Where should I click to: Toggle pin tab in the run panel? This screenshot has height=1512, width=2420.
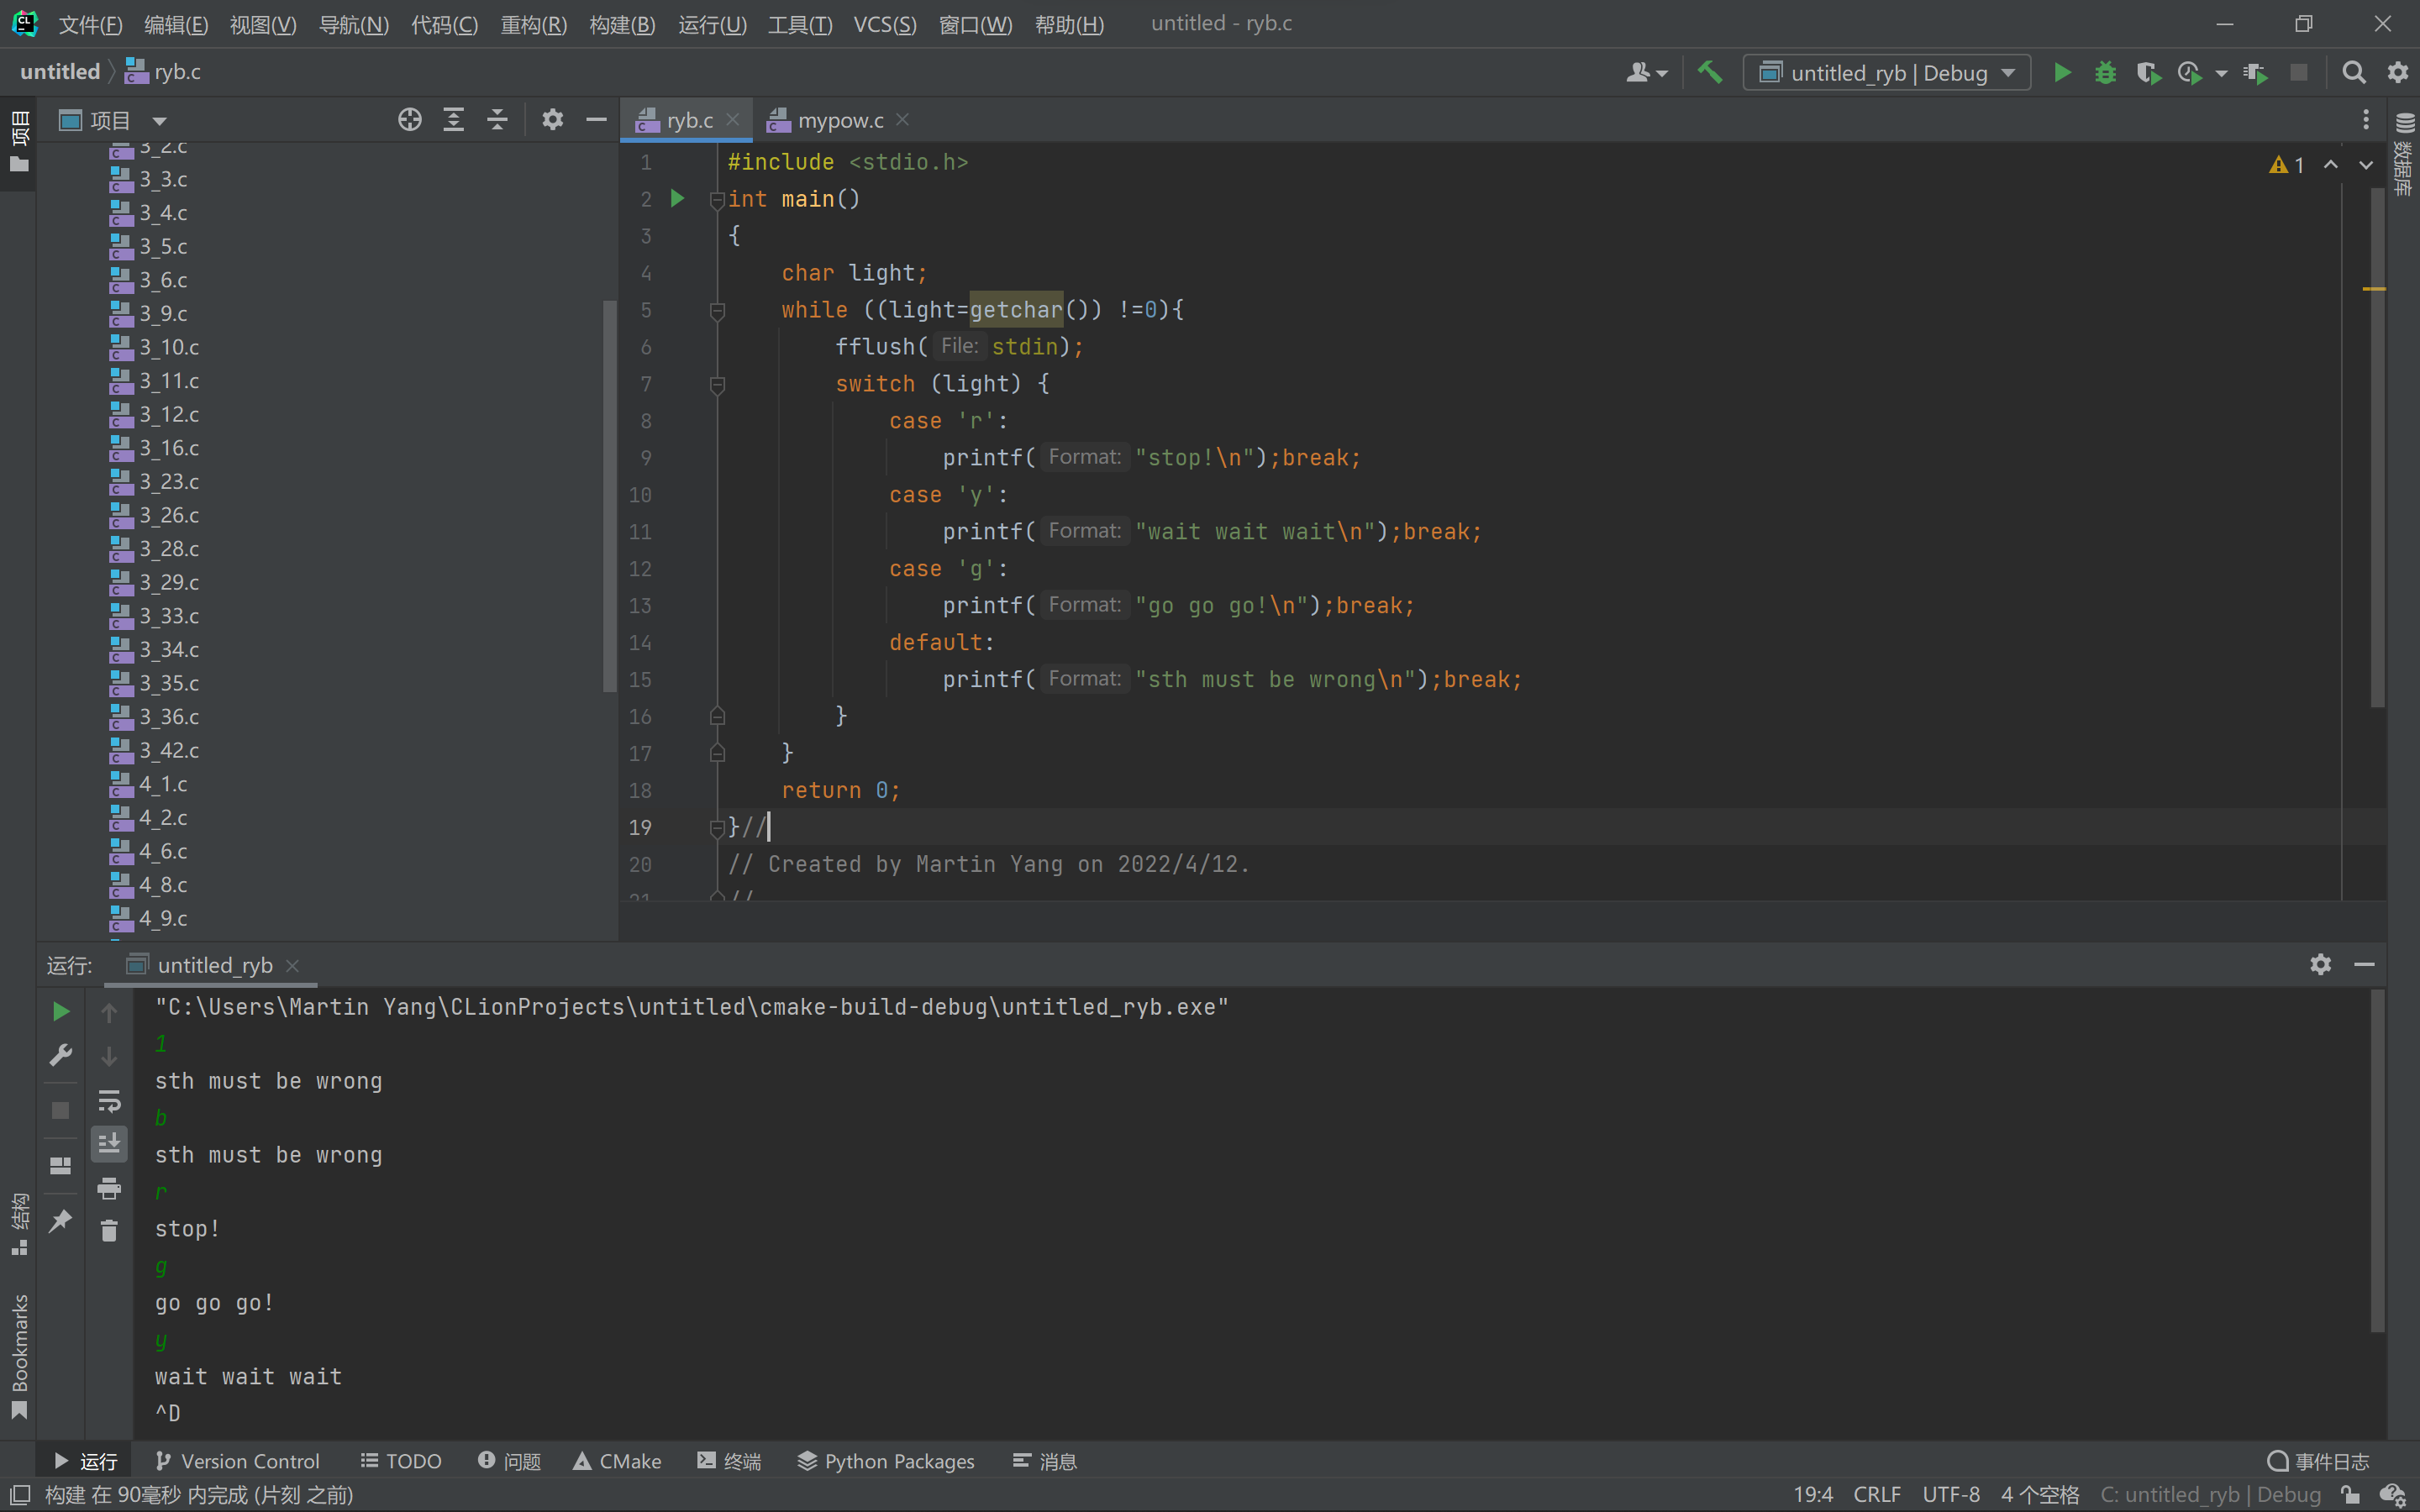click(60, 1220)
